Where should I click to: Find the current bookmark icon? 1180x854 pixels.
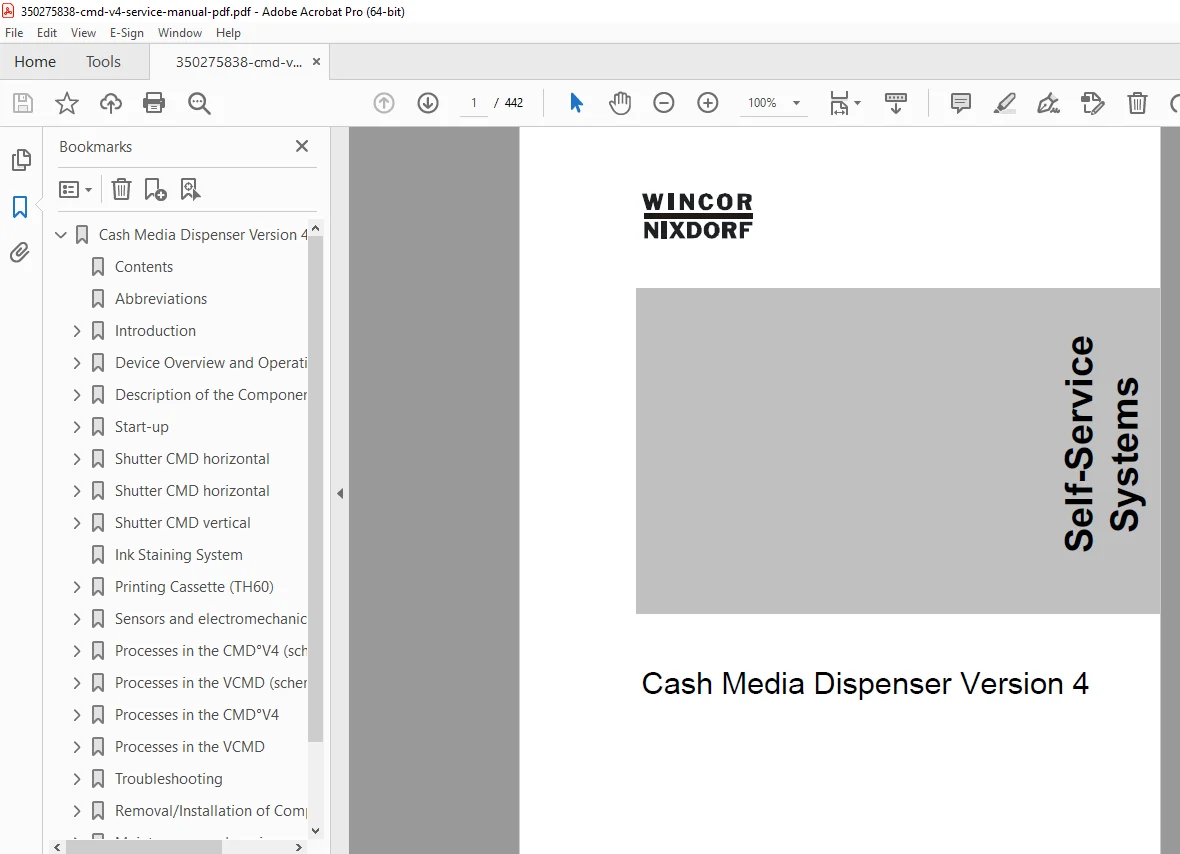[x=190, y=190]
